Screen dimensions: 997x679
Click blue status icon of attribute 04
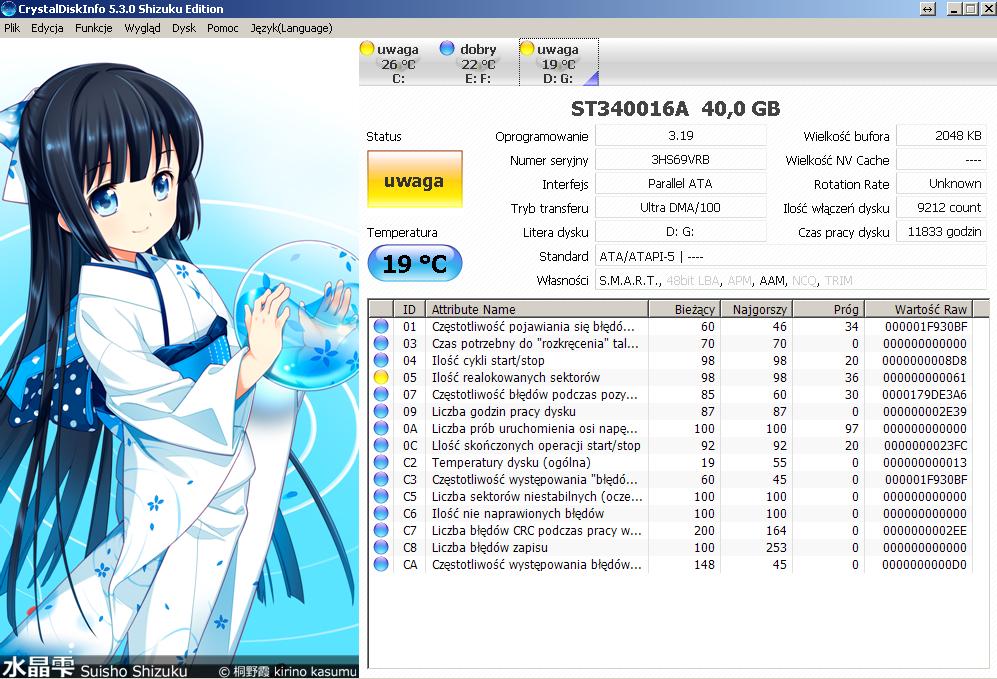coord(381,360)
